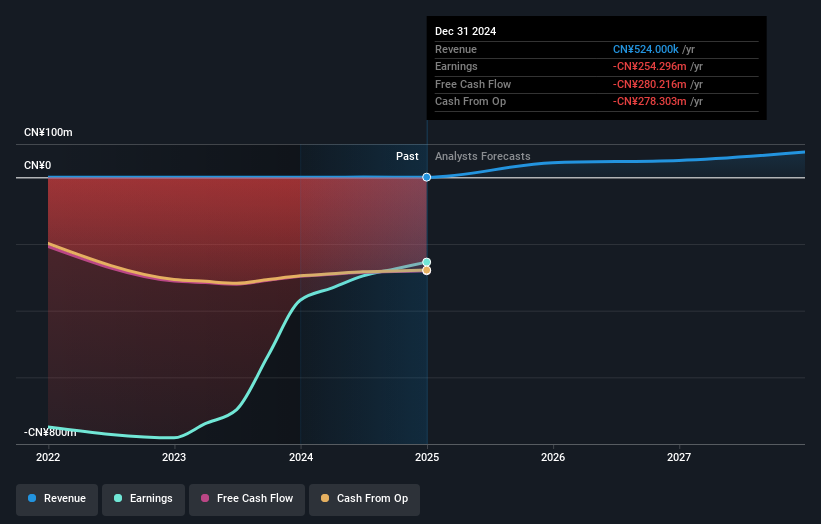This screenshot has height=524, width=821.
Task: Click the Earnings row label in tooltip
Action: pos(456,66)
